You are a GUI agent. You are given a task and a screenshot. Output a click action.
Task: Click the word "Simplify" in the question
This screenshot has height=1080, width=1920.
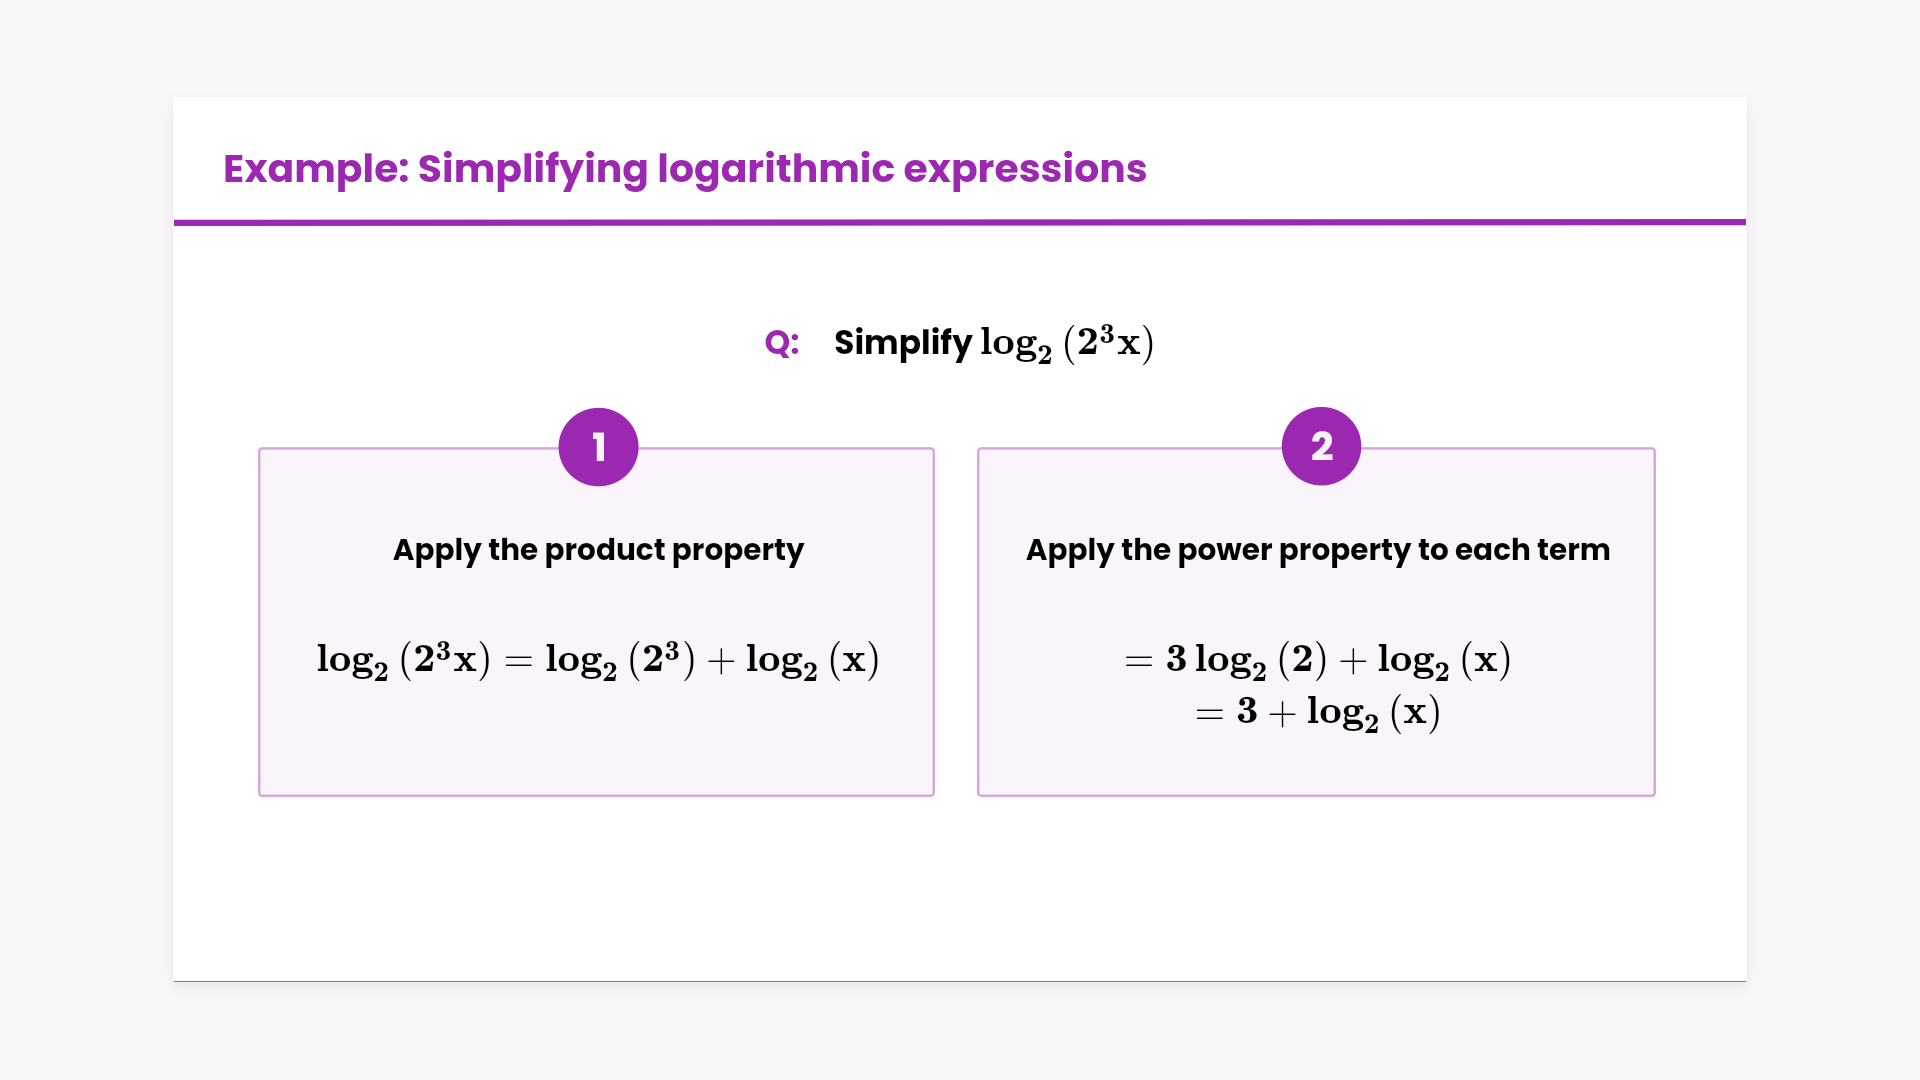click(902, 343)
